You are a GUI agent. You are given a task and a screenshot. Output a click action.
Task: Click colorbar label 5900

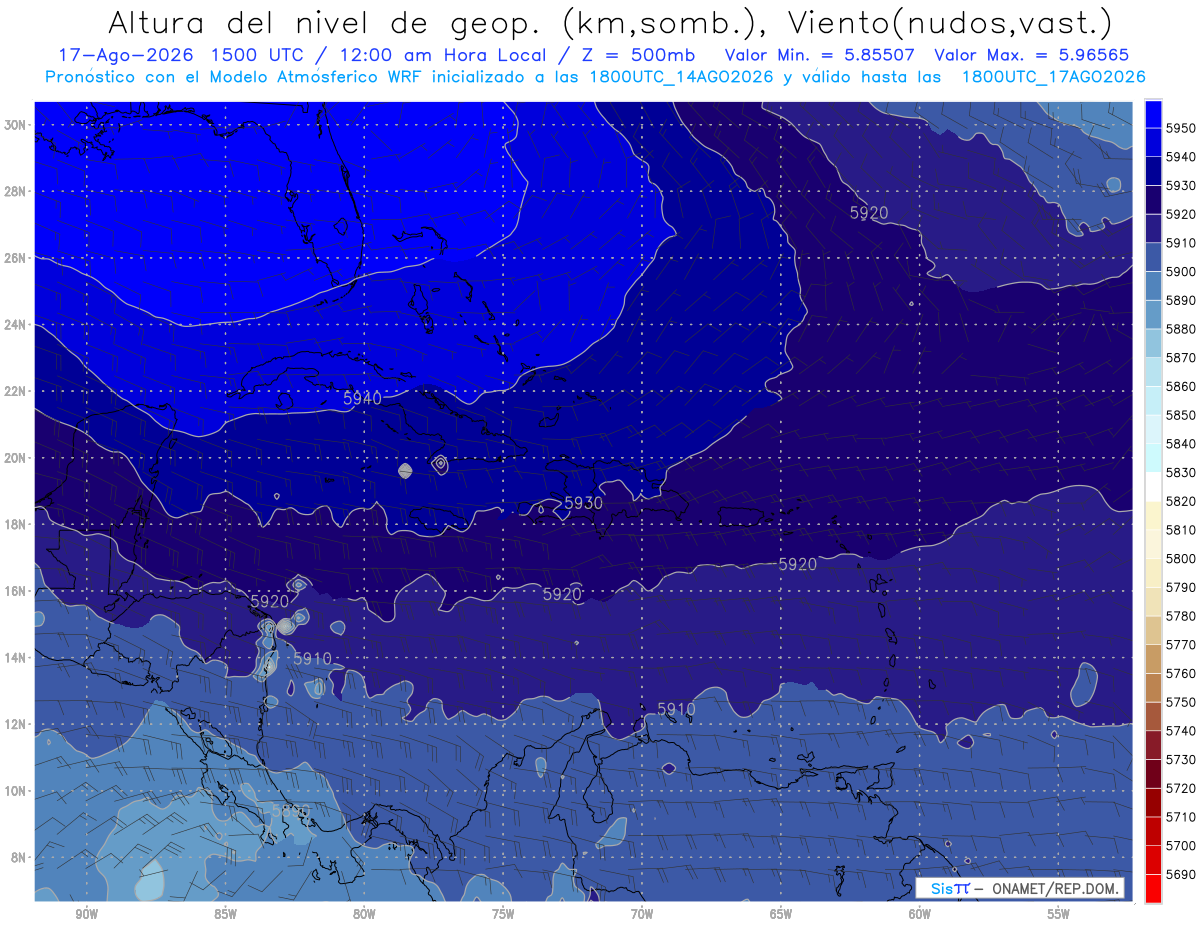click(x=1181, y=272)
